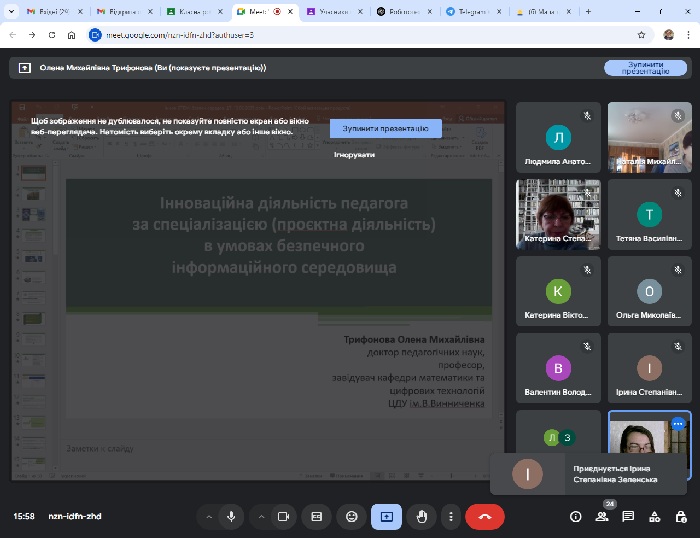Open meeting details info icon
This screenshot has height=538, width=700.
click(575, 516)
